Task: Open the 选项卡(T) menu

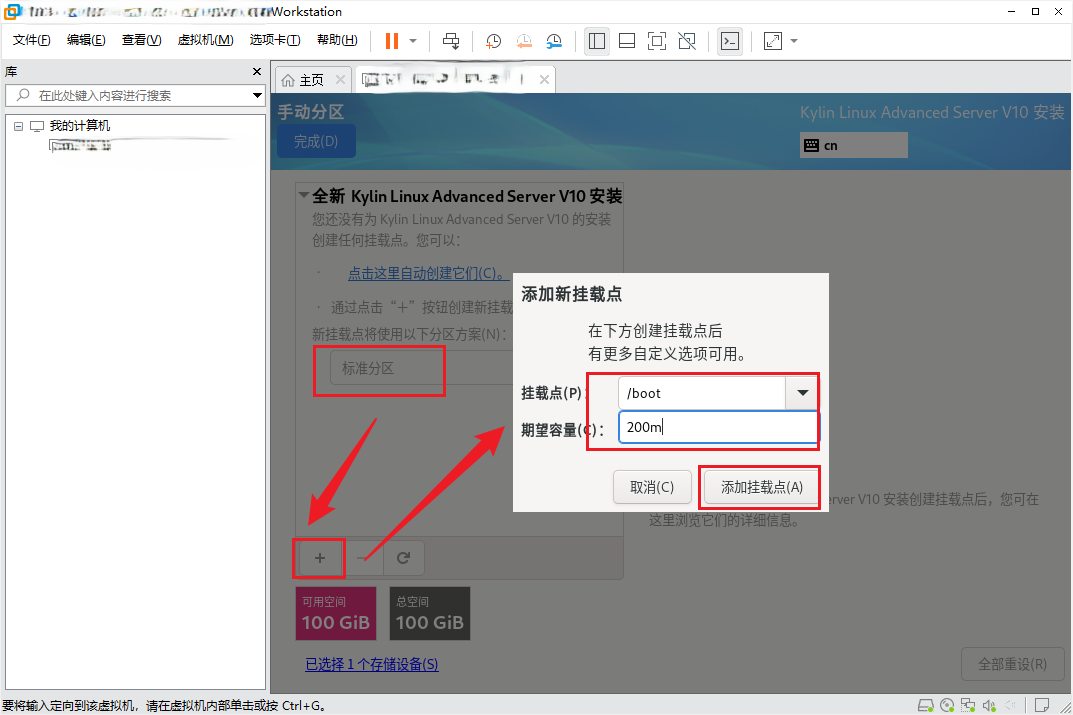Action: point(275,40)
